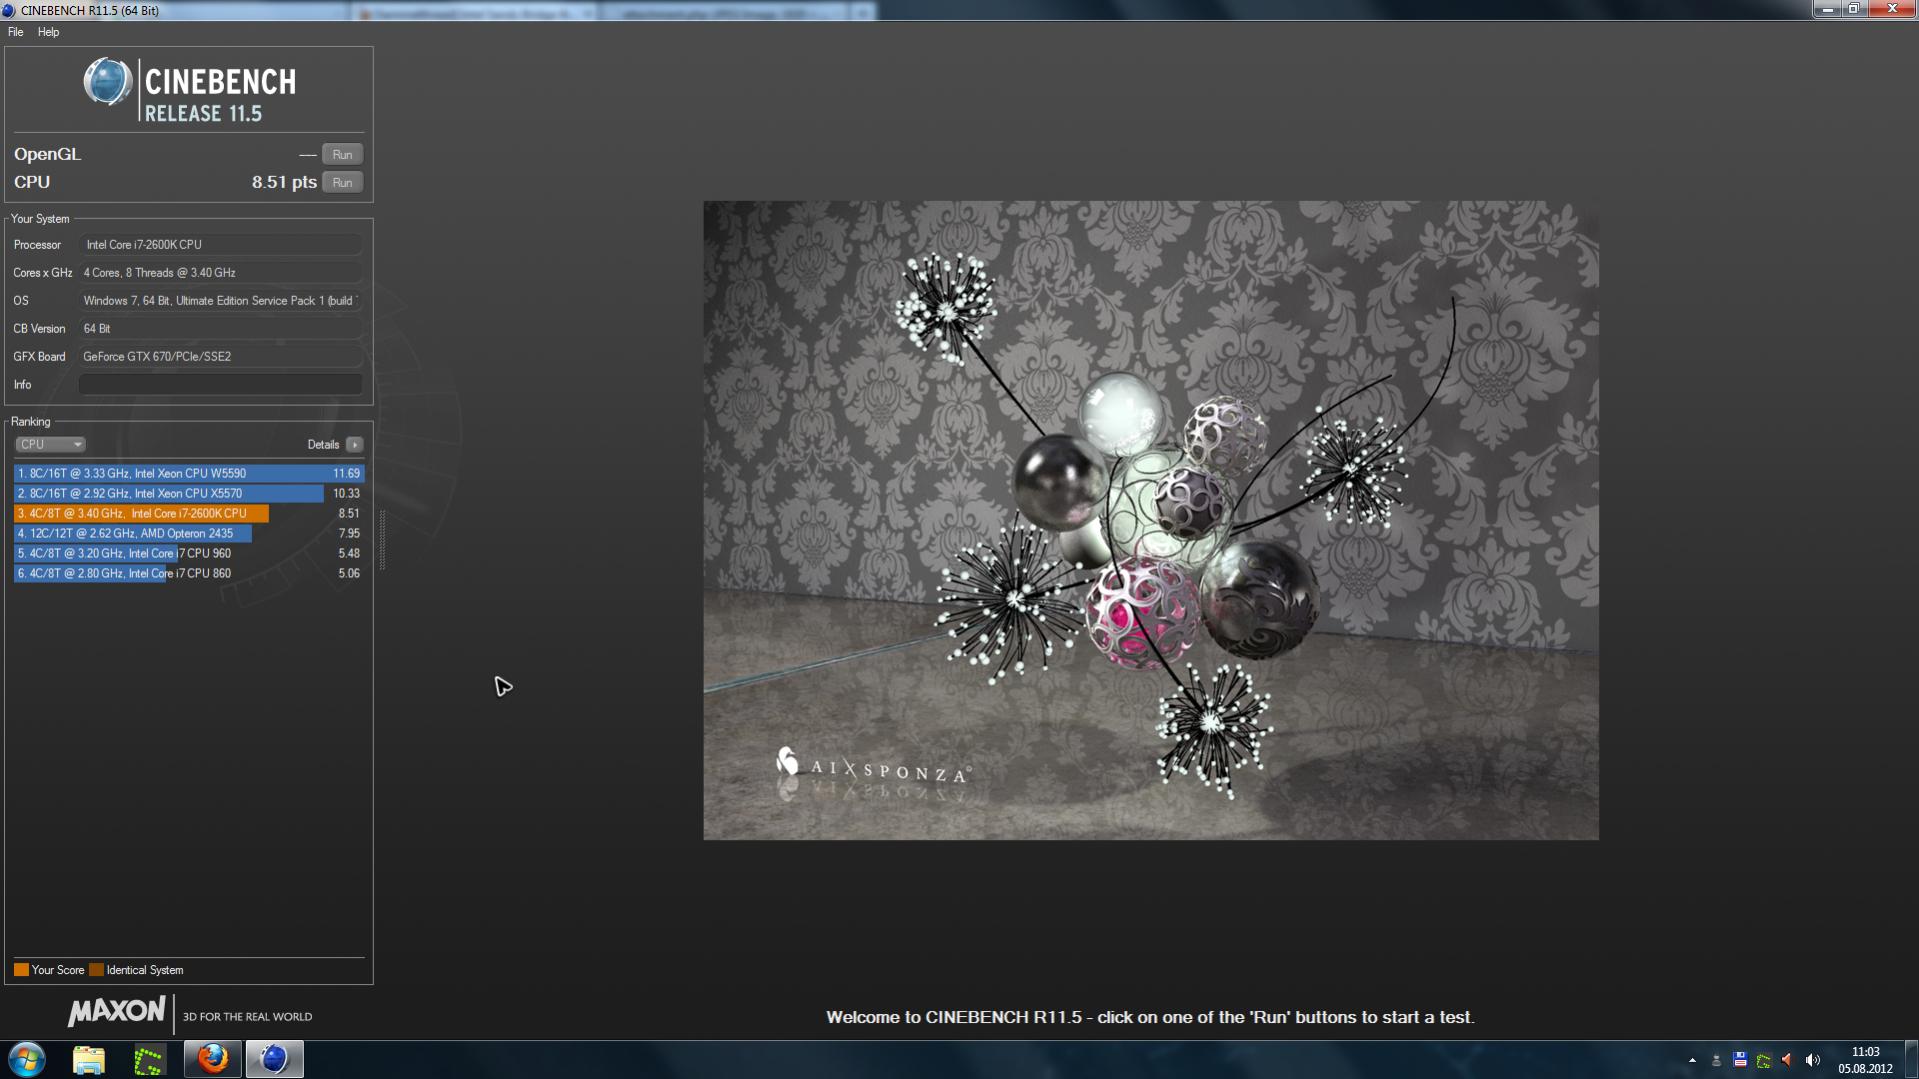1919x1079 pixels.
Task: Click the Info text field
Action: [220, 384]
